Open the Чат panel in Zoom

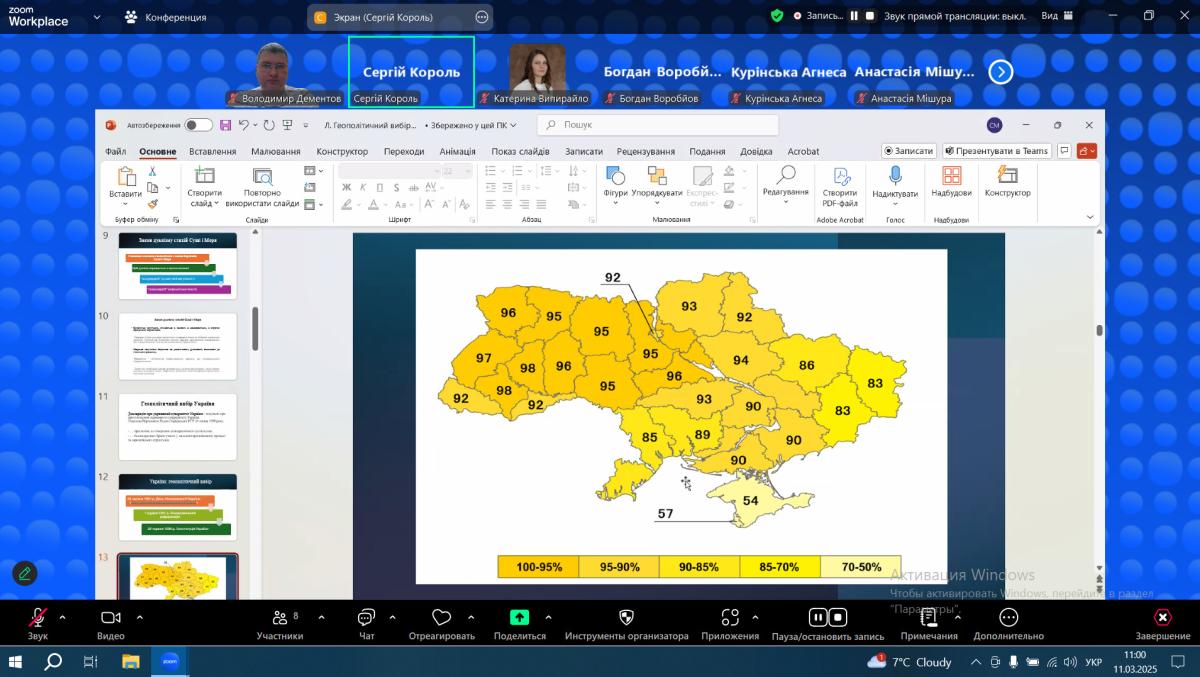(x=366, y=618)
